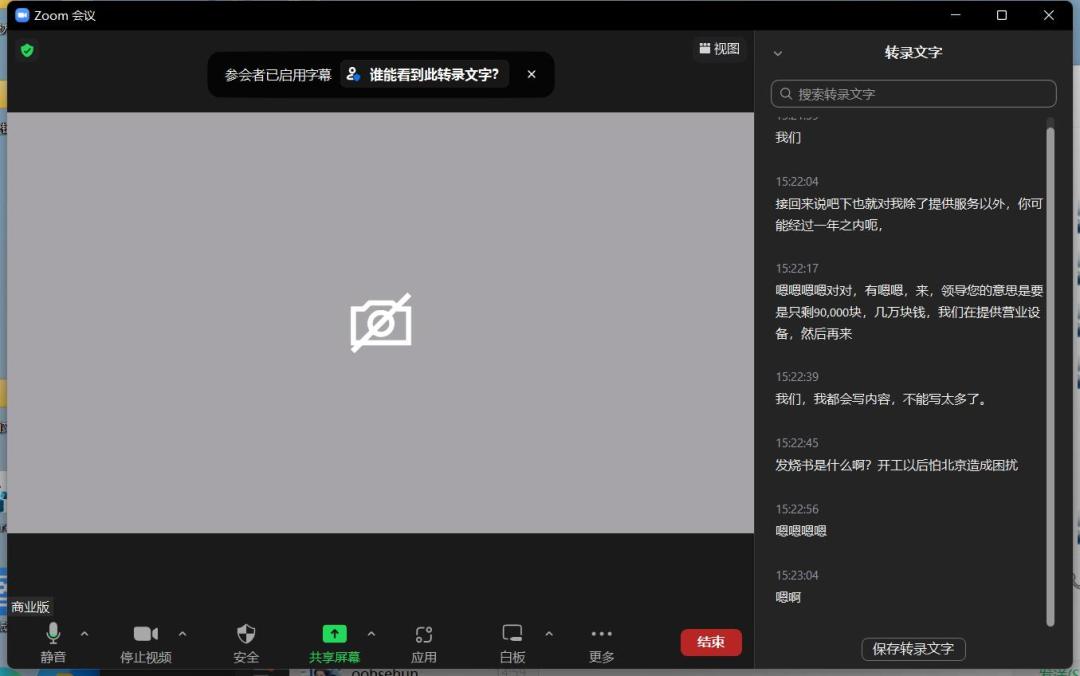Open the 白板 whiteboard
Image resolution: width=1080 pixels, height=676 pixels.
(512, 642)
